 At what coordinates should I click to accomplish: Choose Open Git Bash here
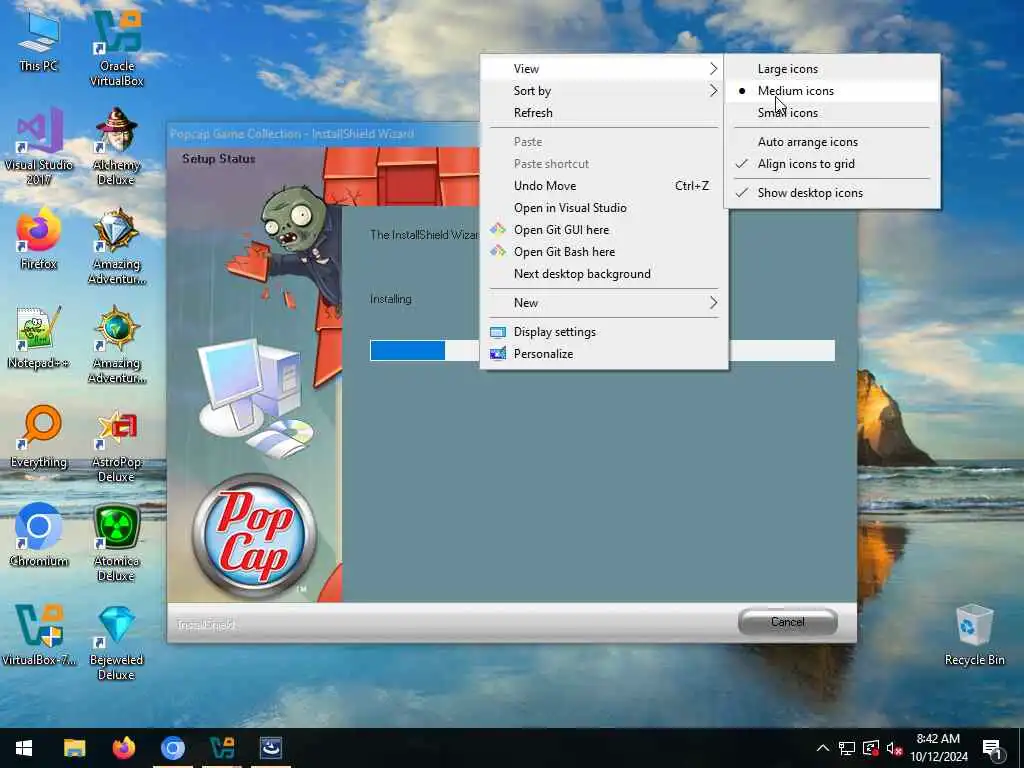click(604, 252)
